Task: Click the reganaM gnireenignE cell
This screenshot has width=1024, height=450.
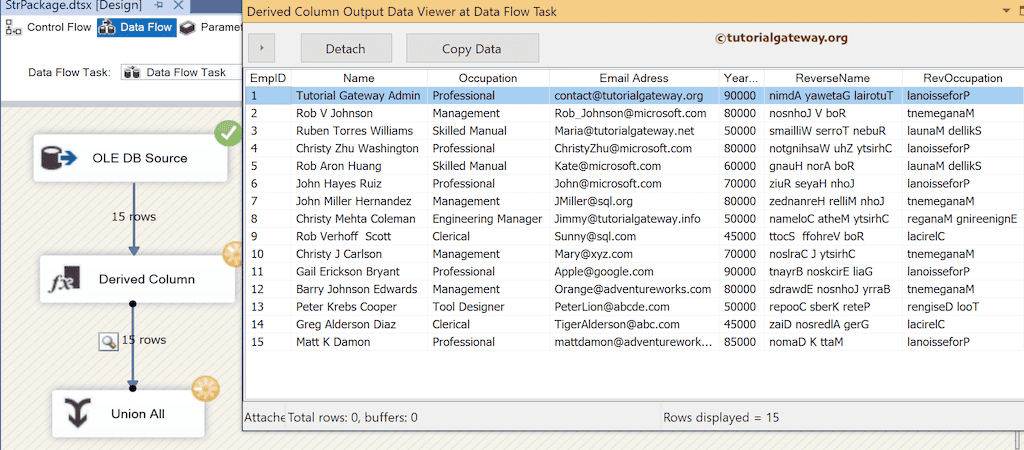Action: [963, 219]
